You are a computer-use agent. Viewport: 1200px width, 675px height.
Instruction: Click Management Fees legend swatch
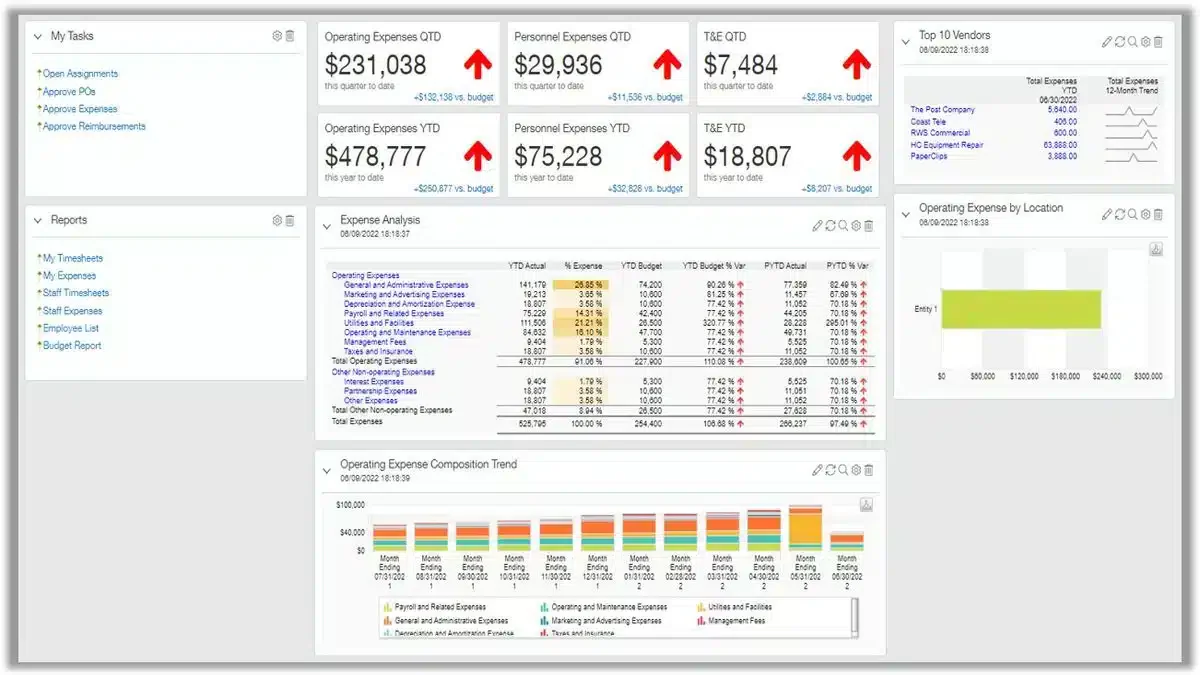point(699,621)
